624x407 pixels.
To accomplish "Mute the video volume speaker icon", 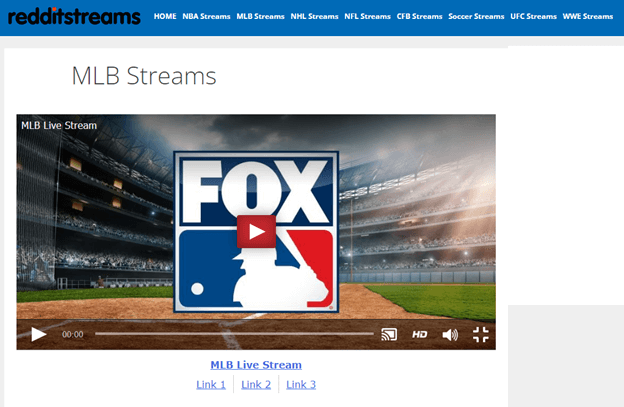I will 450,335.
